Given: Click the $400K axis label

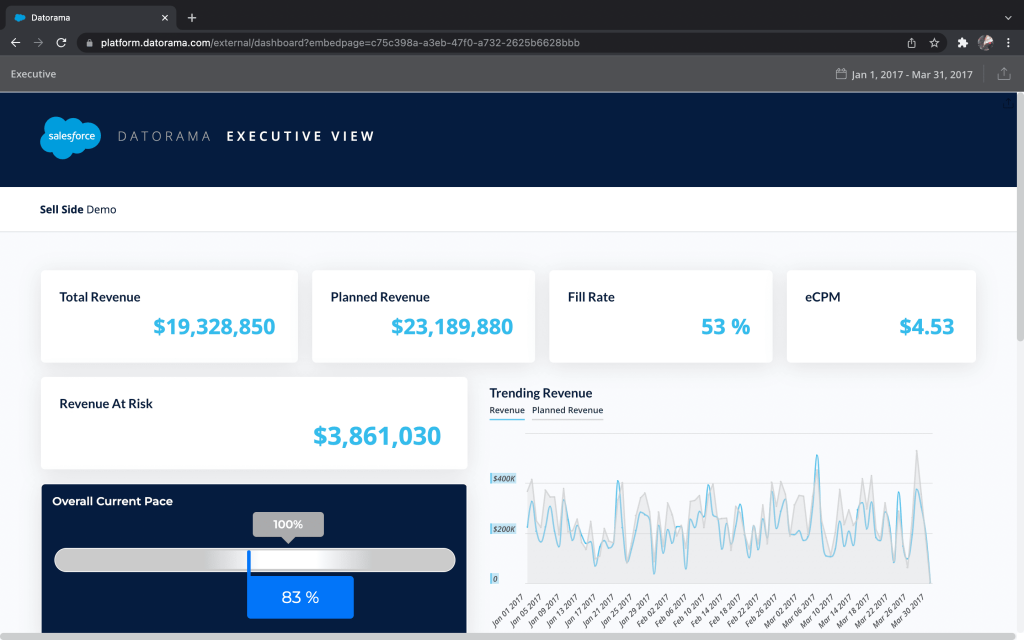Looking at the screenshot, I should (x=504, y=479).
